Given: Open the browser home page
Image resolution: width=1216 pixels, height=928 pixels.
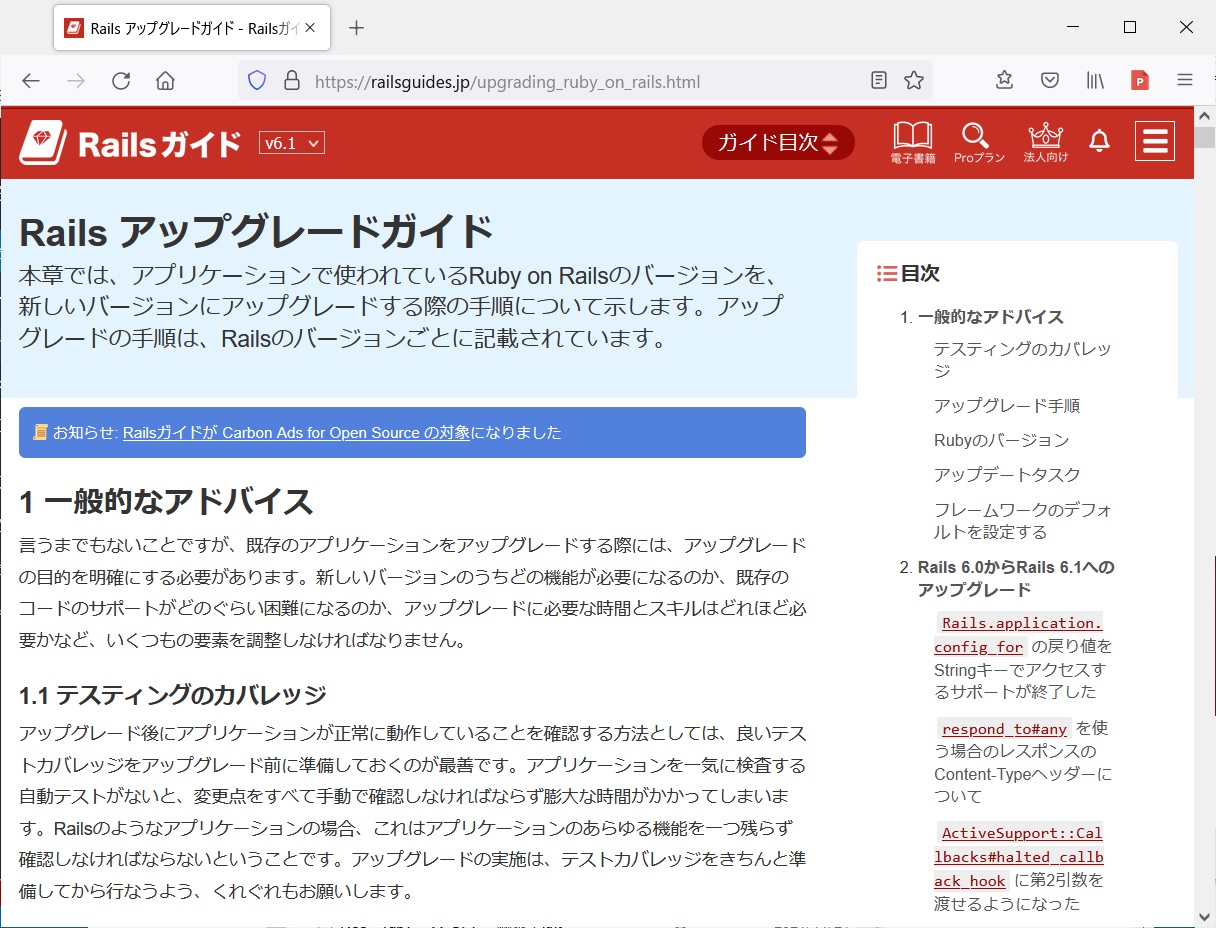Looking at the screenshot, I should [x=166, y=81].
